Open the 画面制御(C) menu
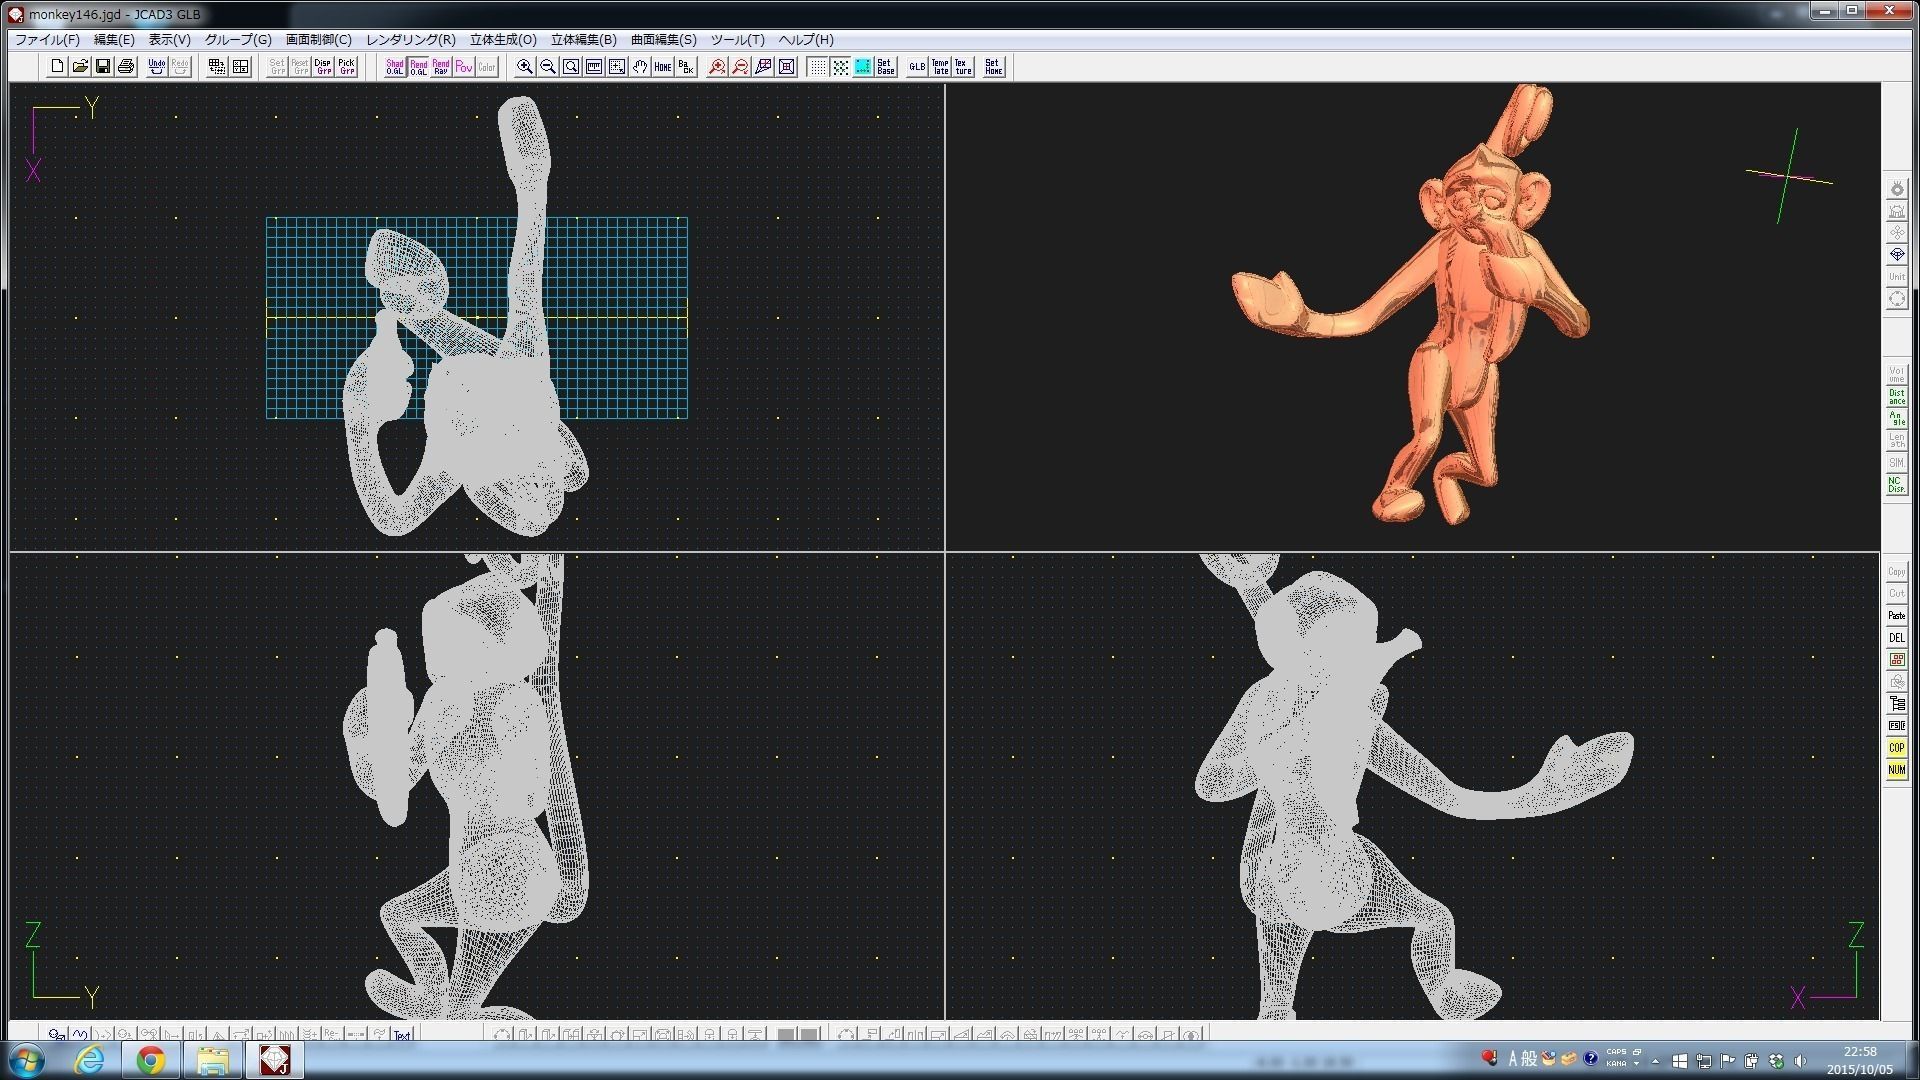 tap(319, 40)
